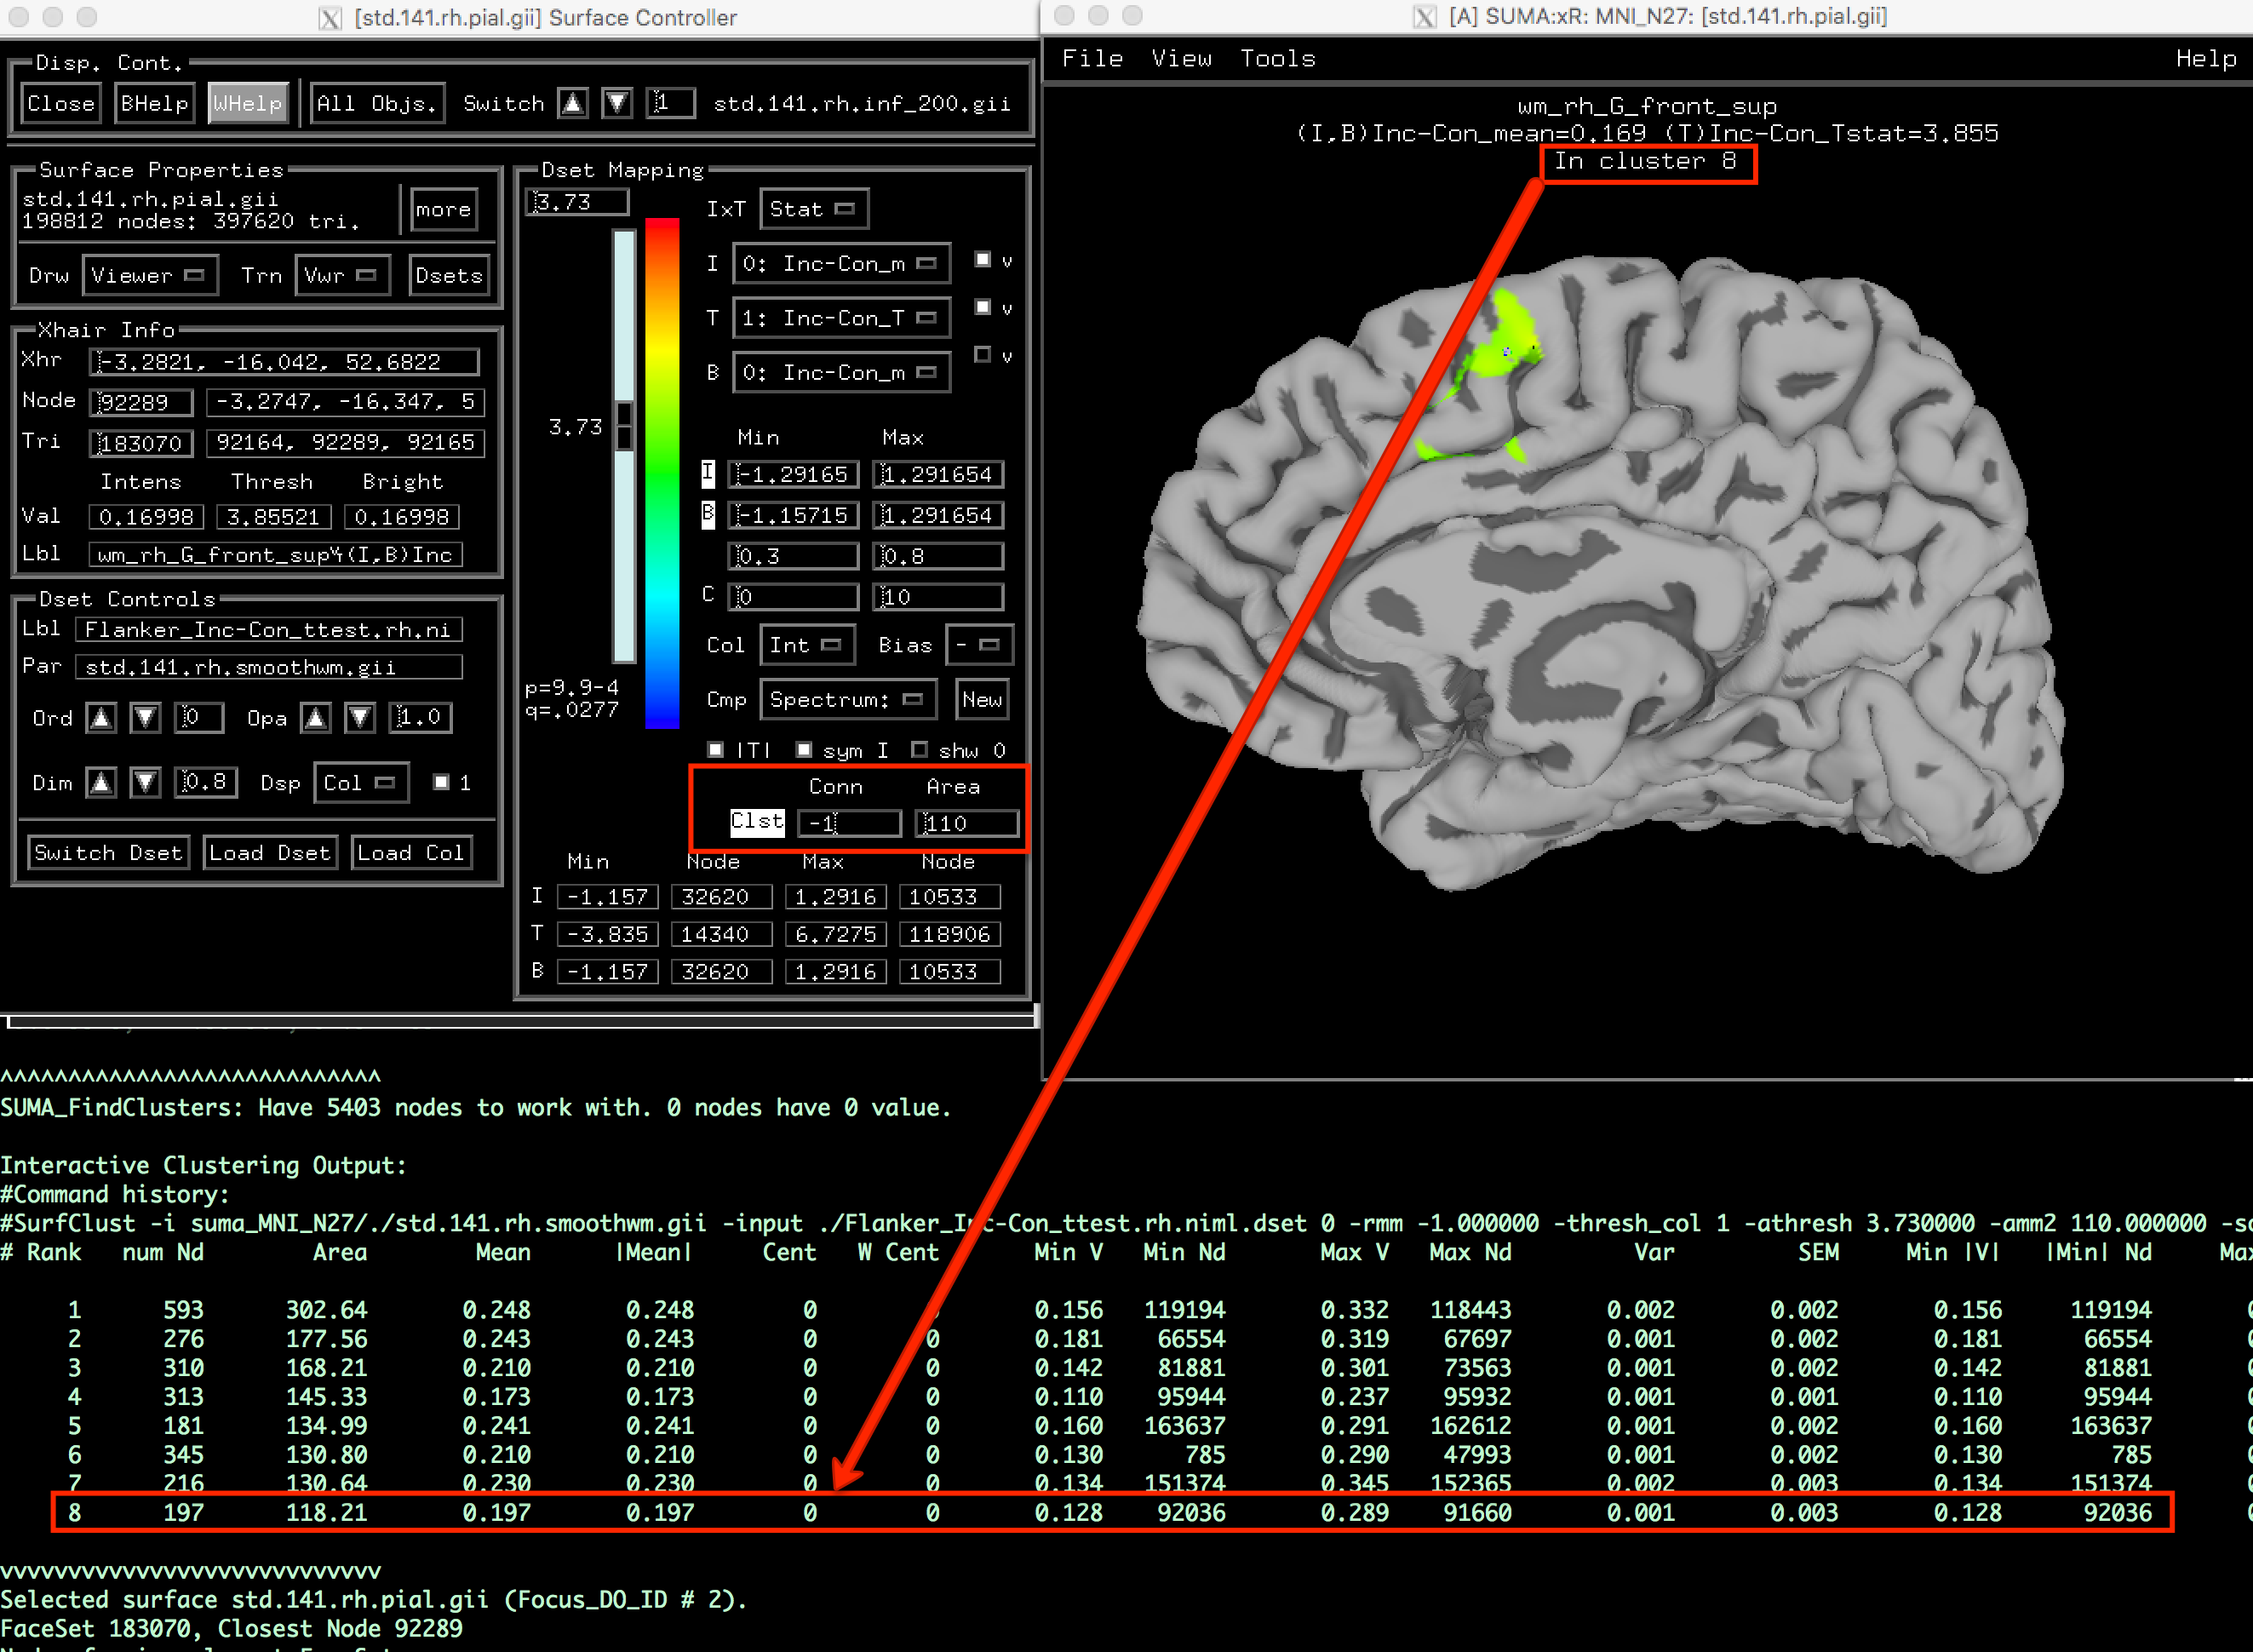Viewport: 2253px width, 1652px height.
Task: Open the Col Int dropdown
Action: pos(807,645)
